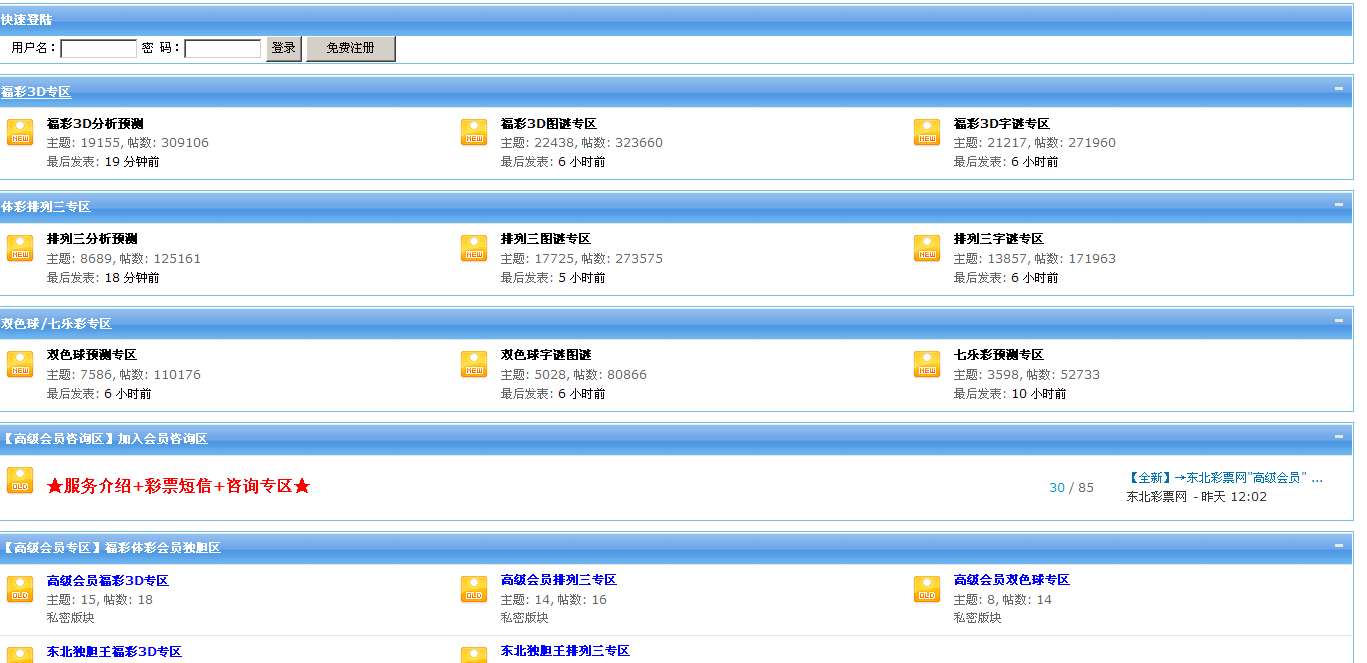Click the 登录 button
The image size is (1367, 663).
(x=284, y=48)
